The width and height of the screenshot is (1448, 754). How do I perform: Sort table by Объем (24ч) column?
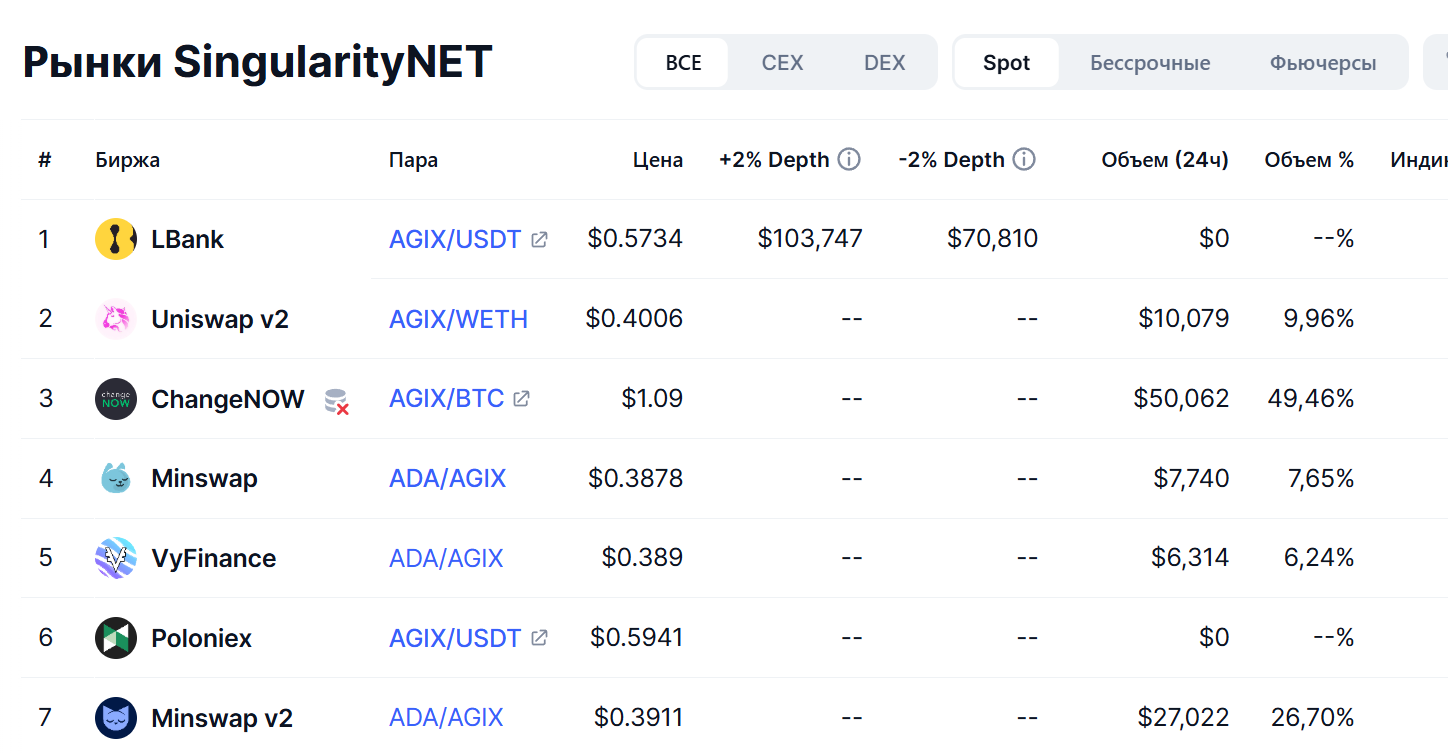1164,160
